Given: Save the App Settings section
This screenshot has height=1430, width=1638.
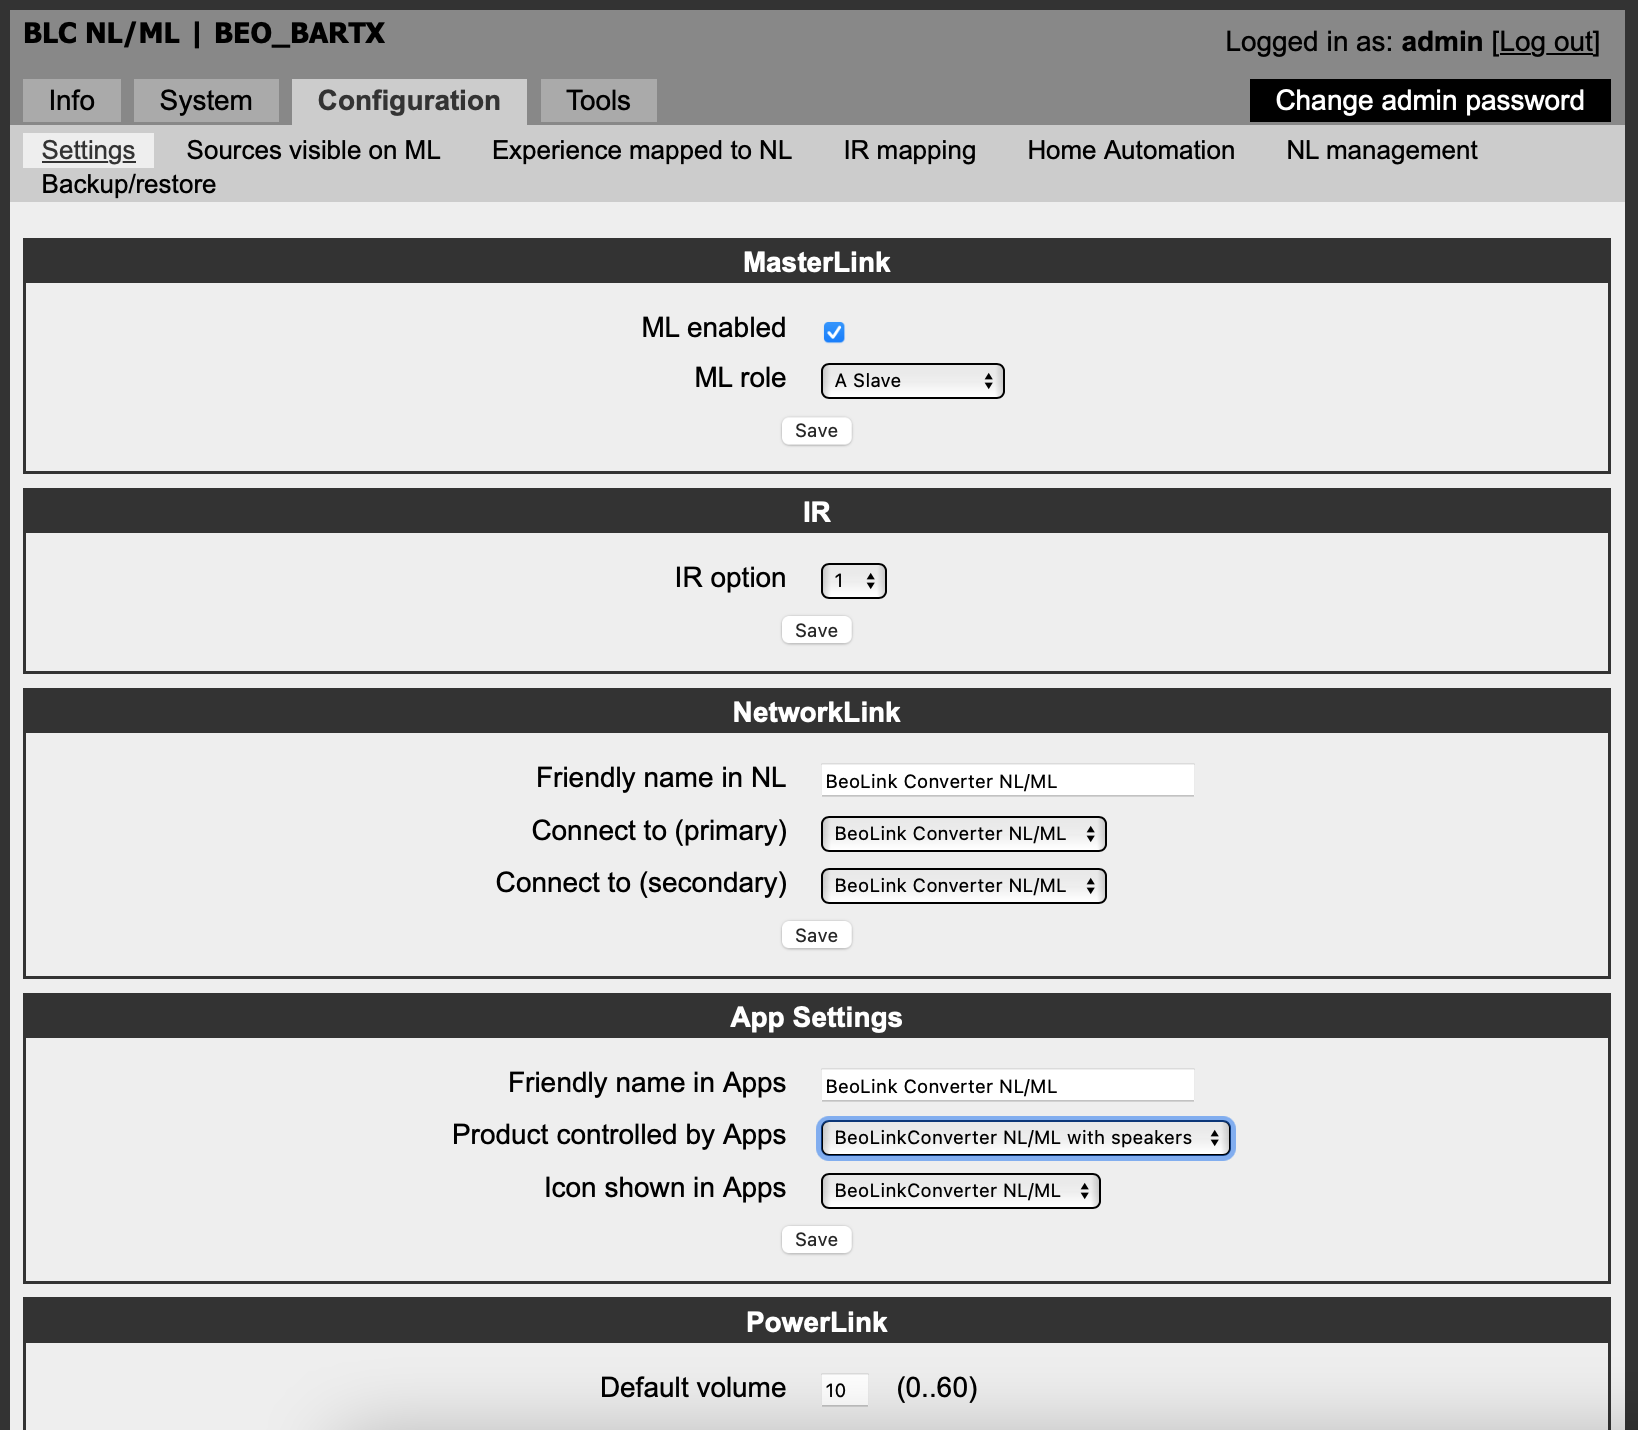Looking at the screenshot, I should pos(816,1240).
